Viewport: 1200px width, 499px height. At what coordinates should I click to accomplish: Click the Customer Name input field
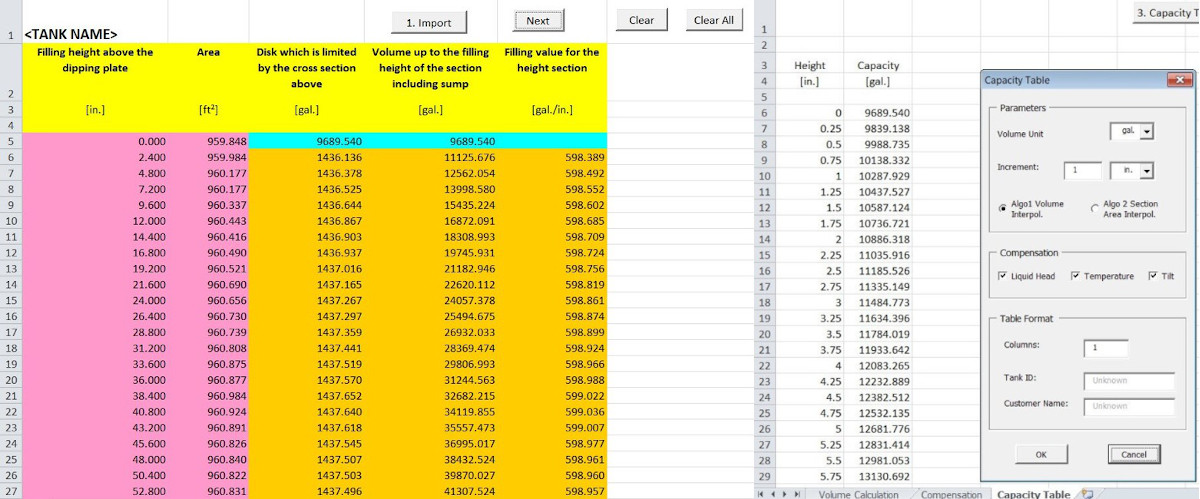(1129, 406)
